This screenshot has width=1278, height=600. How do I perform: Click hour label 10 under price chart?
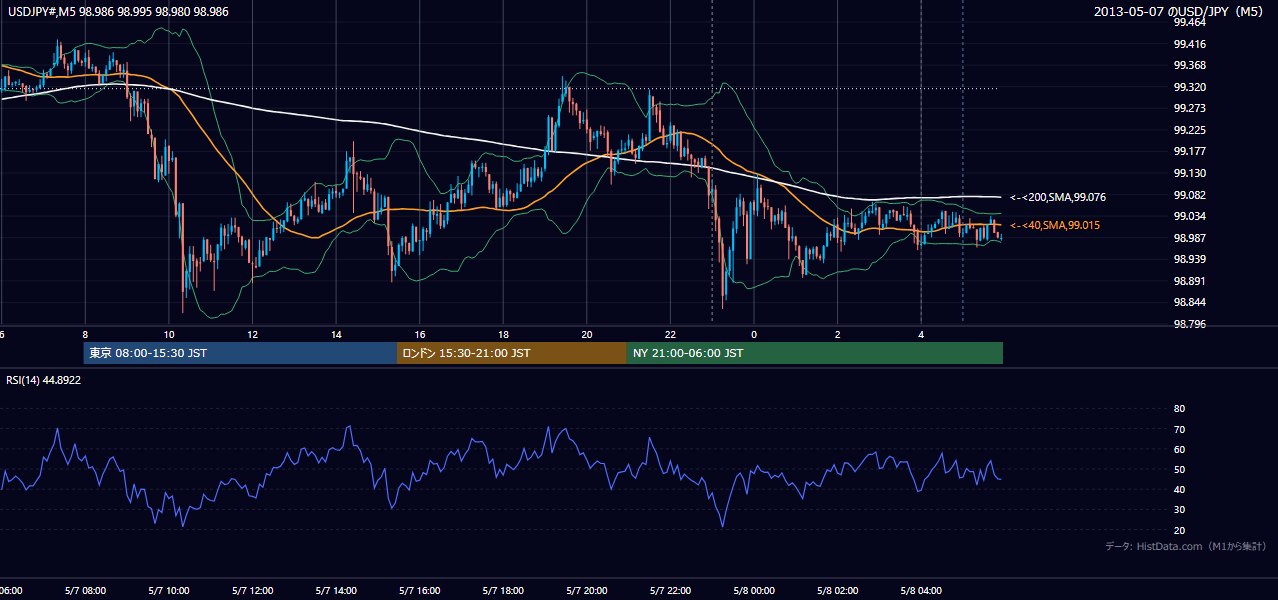point(169,335)
